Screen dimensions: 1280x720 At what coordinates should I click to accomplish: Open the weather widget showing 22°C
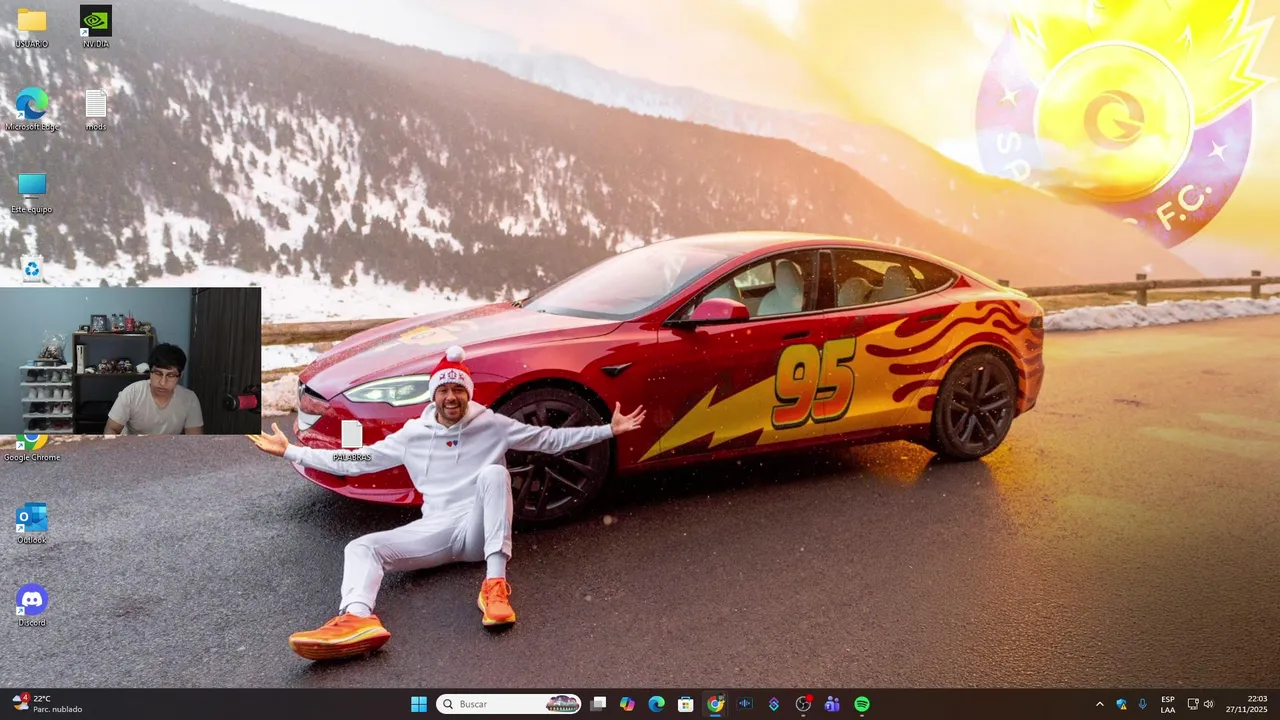pyautogui.click(x=48, y=704)
